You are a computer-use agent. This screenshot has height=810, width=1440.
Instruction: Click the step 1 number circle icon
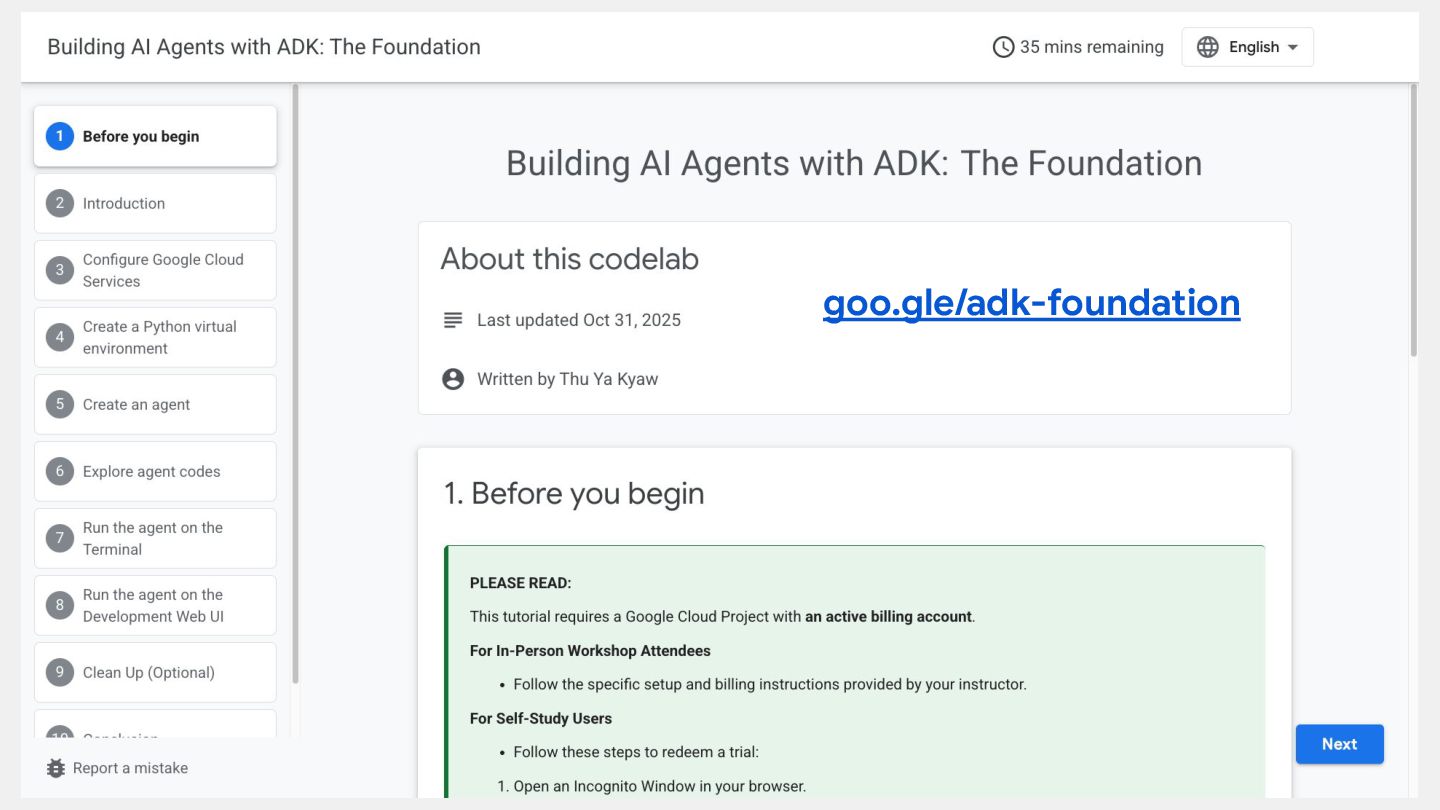click(x=60, y=136)
